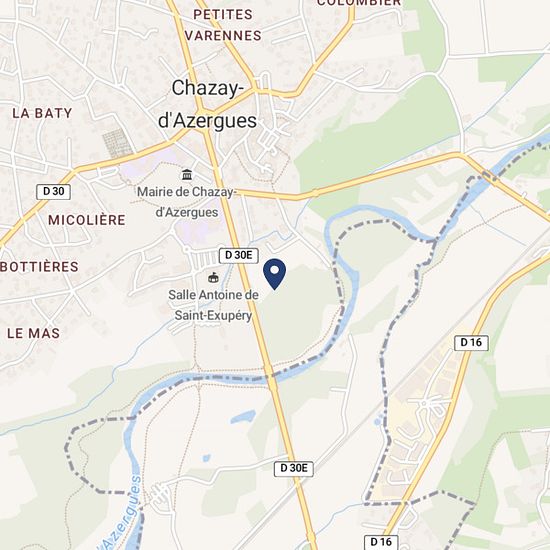Select the LE MAS neighborhood label
550x550 pixels.
[34, 333]
